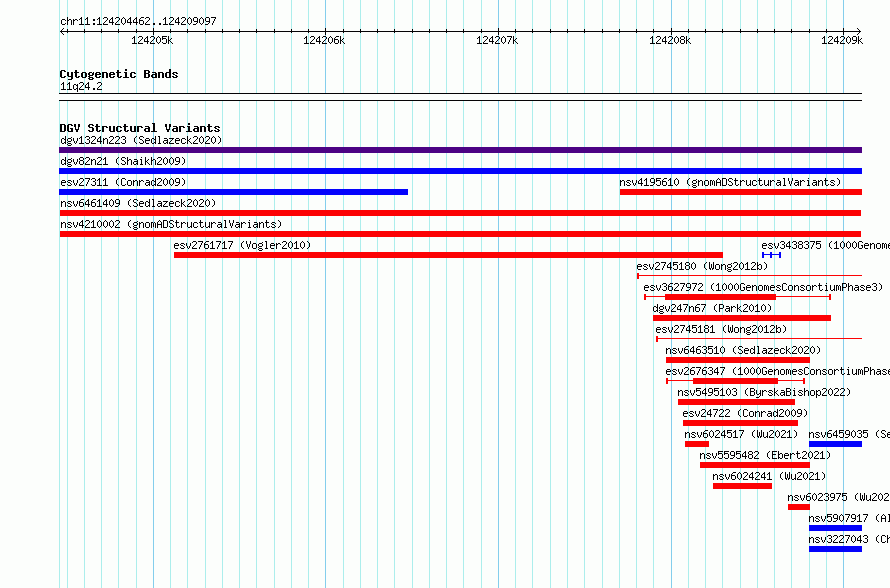This screenshot has height=588, width=890.
Task: Open the esv2676347 label
Action: tap(778, 371)
